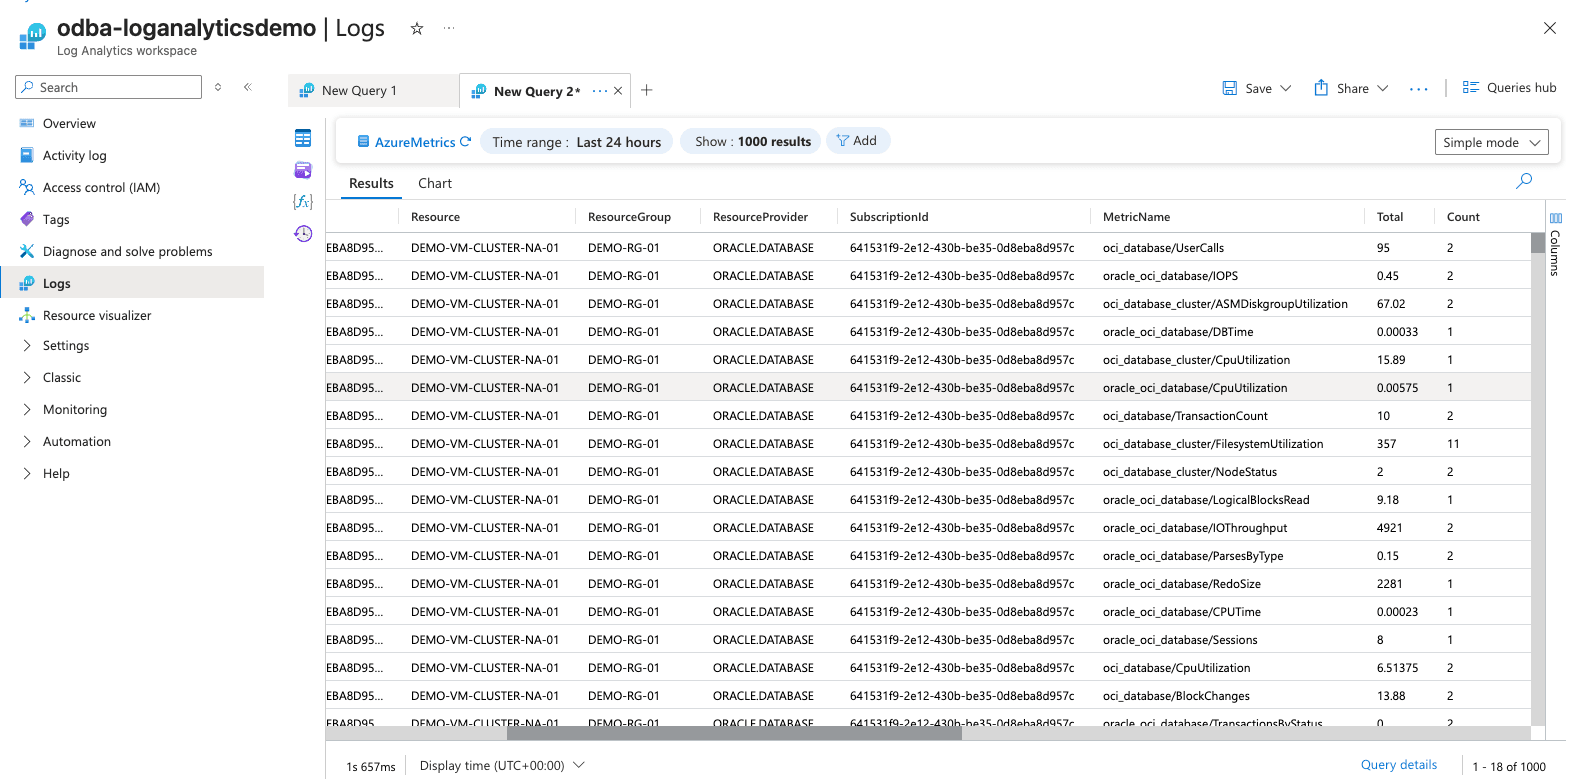
Task: Select the oracle_oci_database/IOPS metric cell
Action: [x=1170, y=276]
